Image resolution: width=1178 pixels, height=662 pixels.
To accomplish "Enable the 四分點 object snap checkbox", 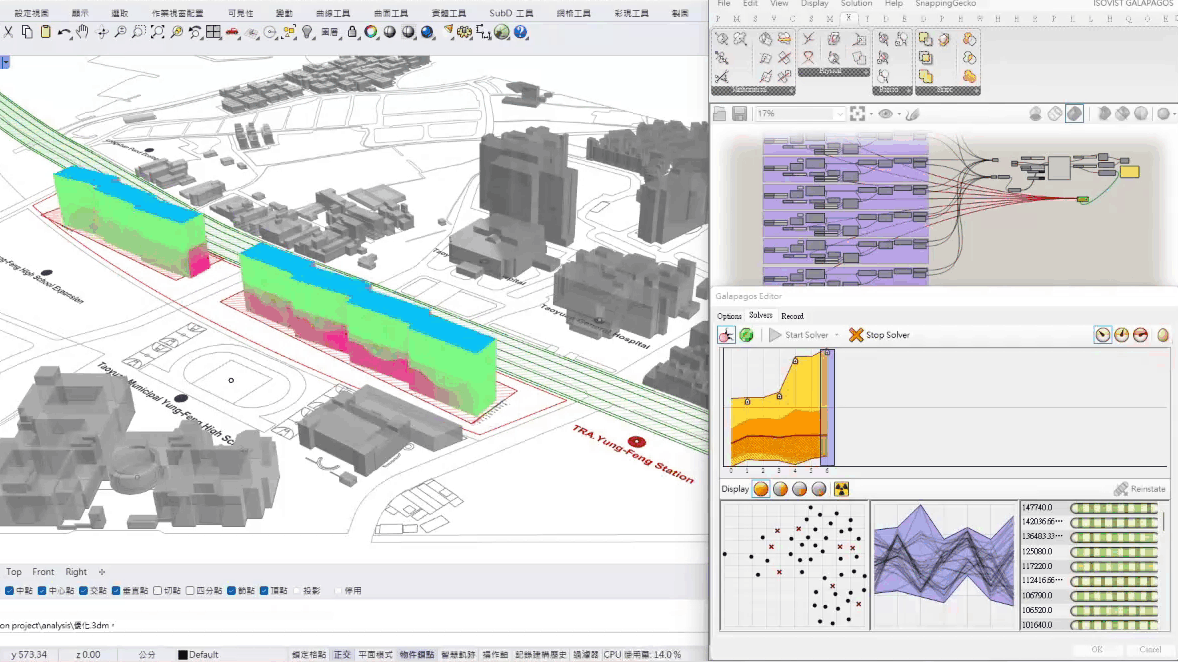I will tap(190, 591).
